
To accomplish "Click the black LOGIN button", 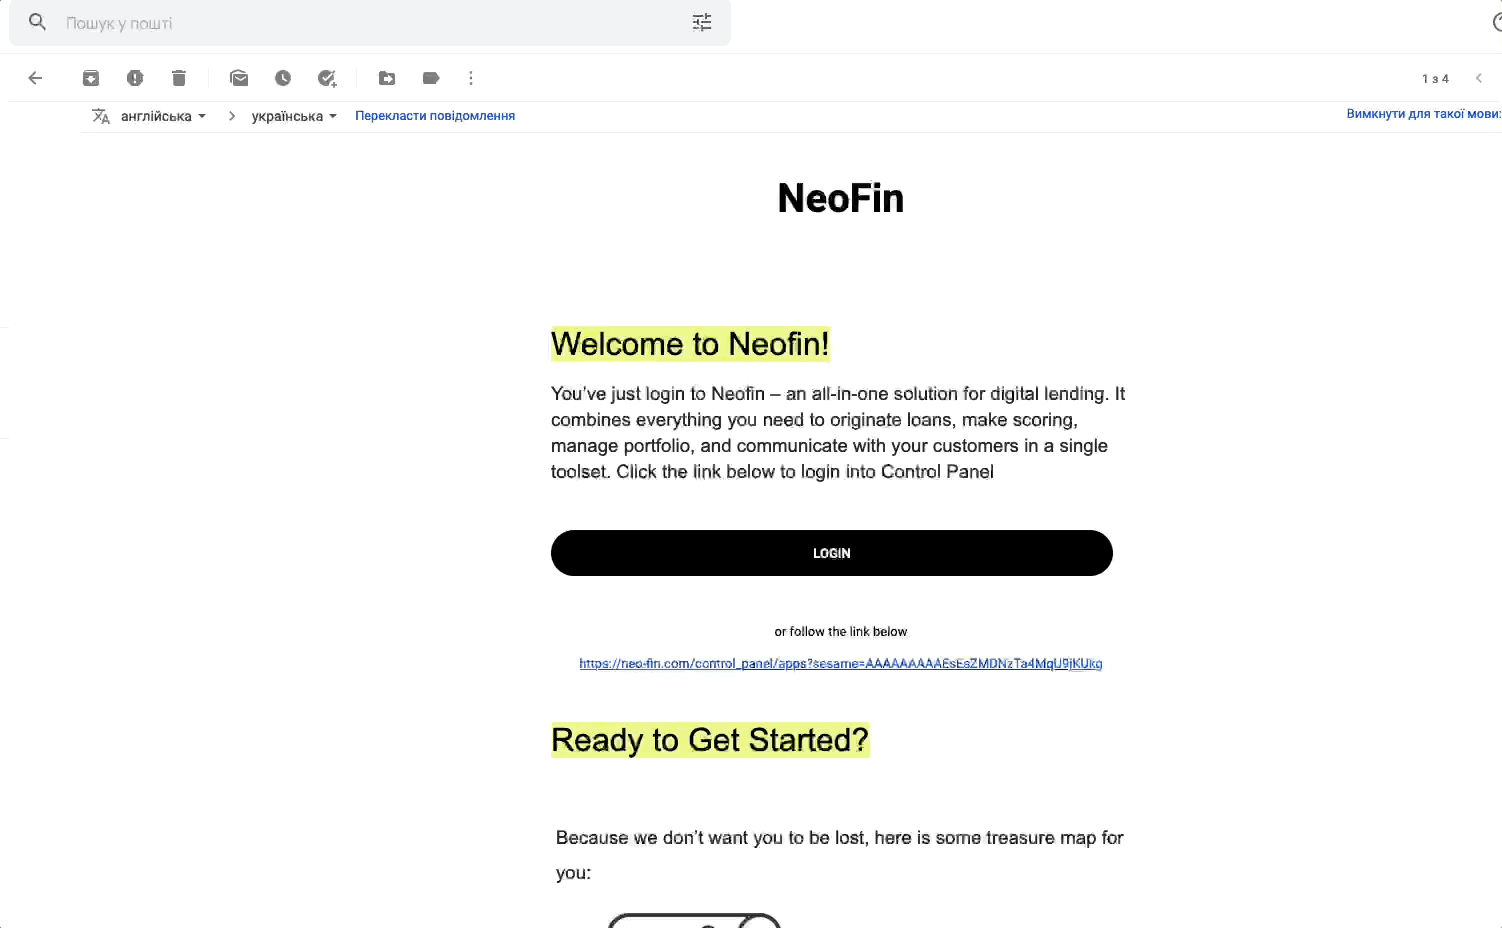I will tap(832, 553).
